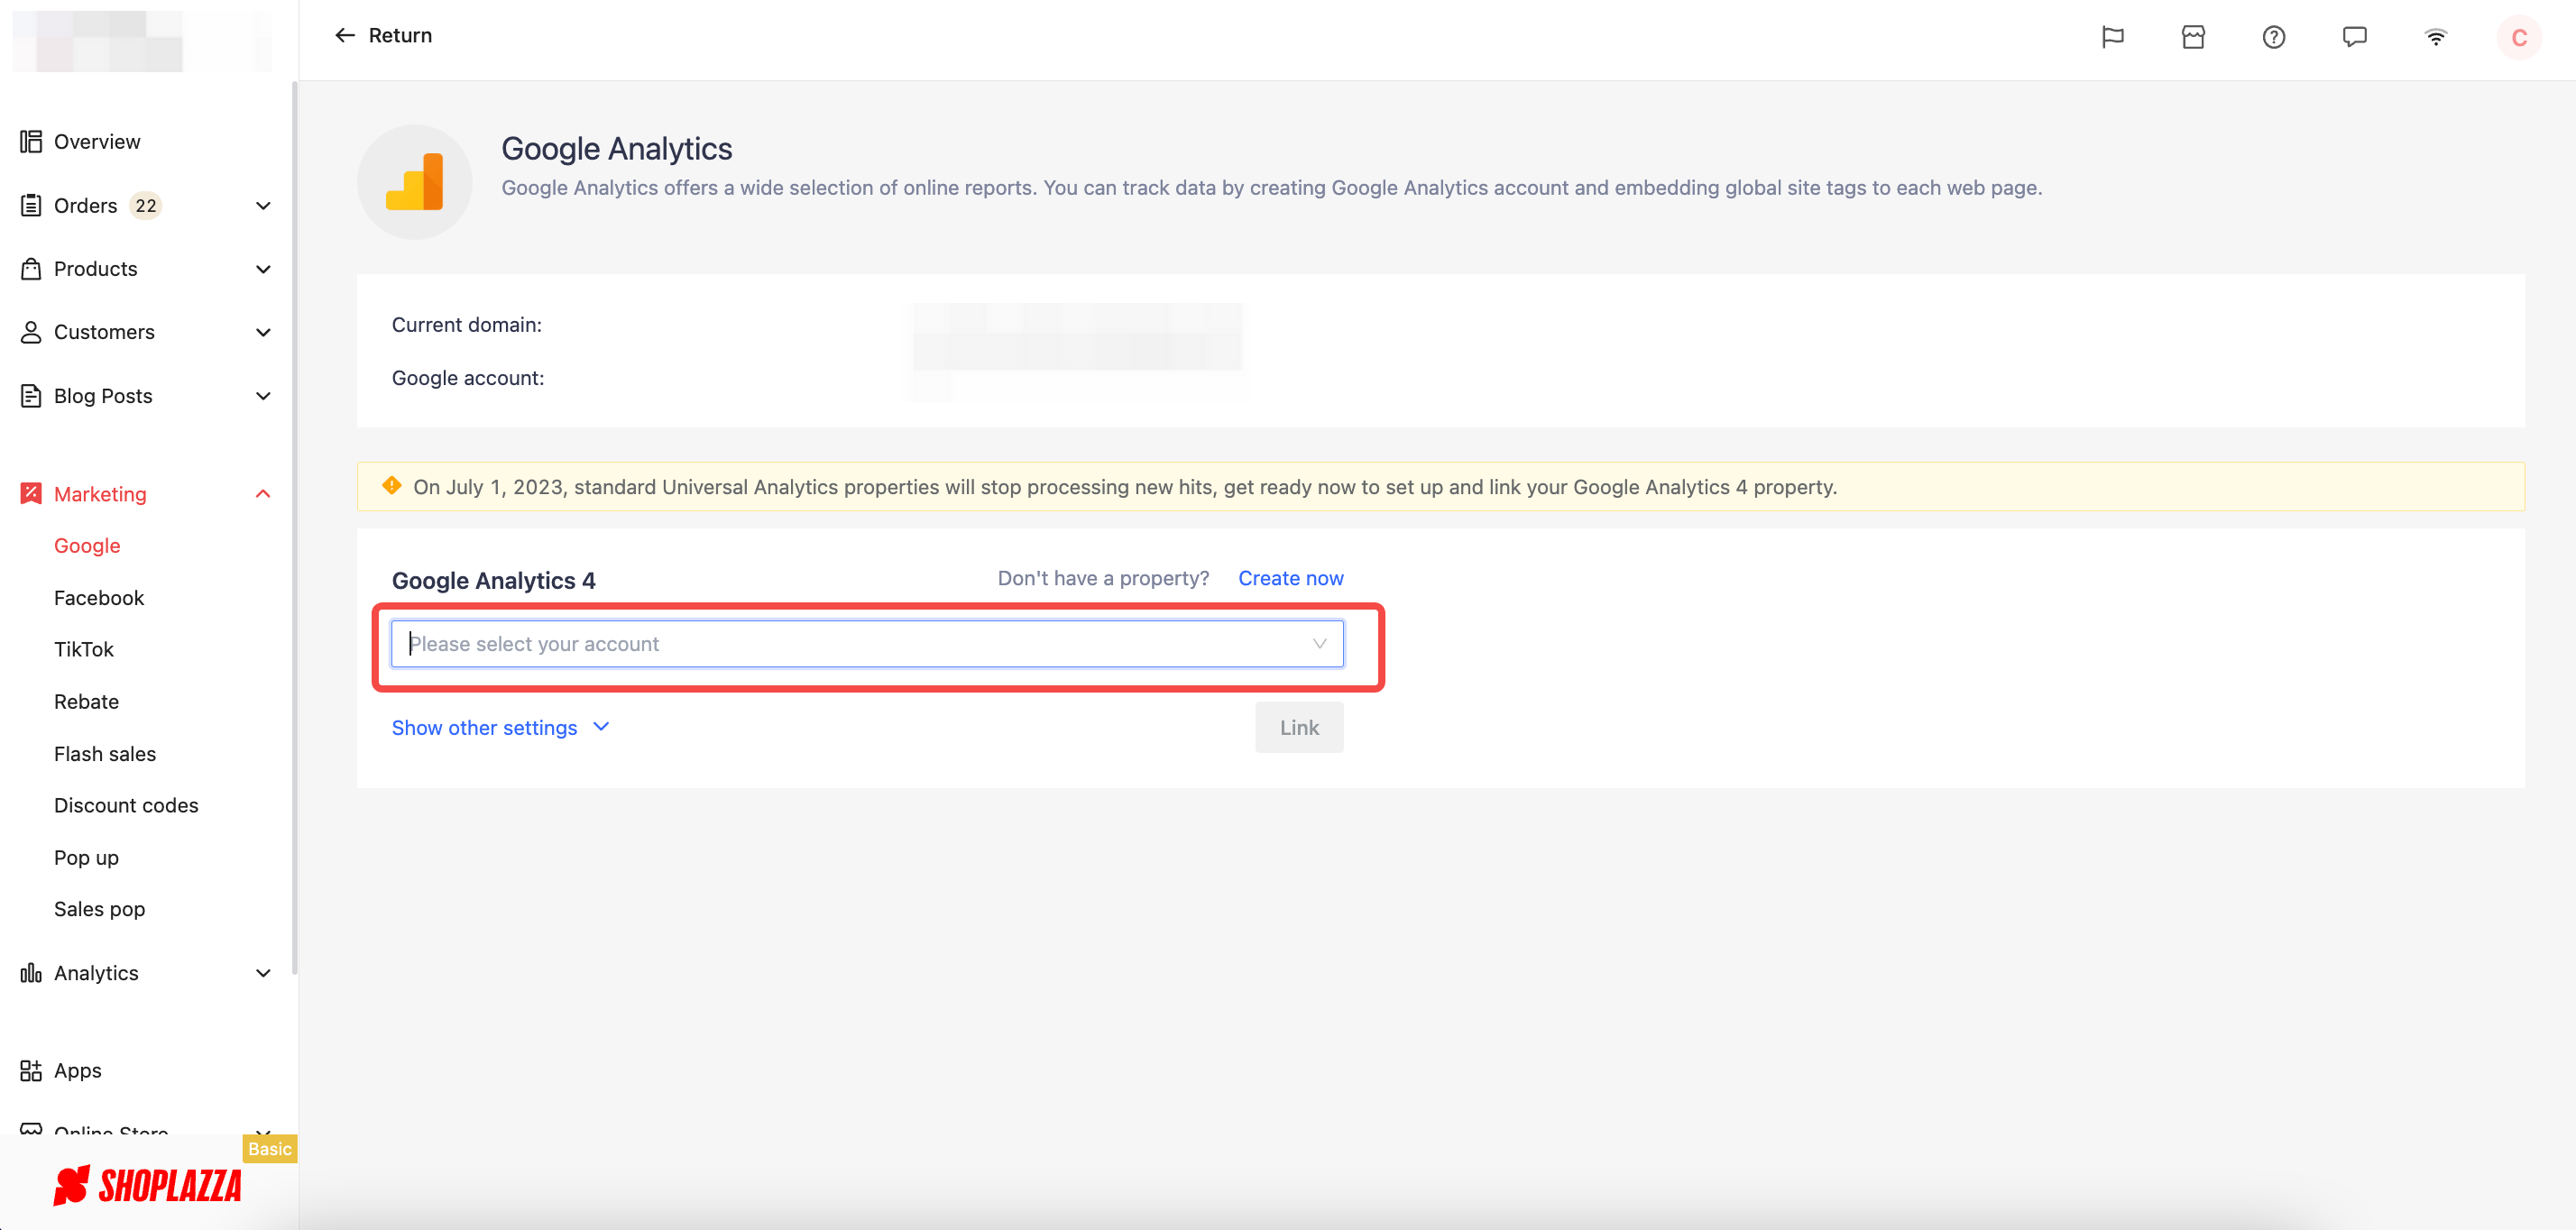The width and height of the screenshot is (2576, 1230).
Task: Click the wifi signal status icon
Action: 2436,37
